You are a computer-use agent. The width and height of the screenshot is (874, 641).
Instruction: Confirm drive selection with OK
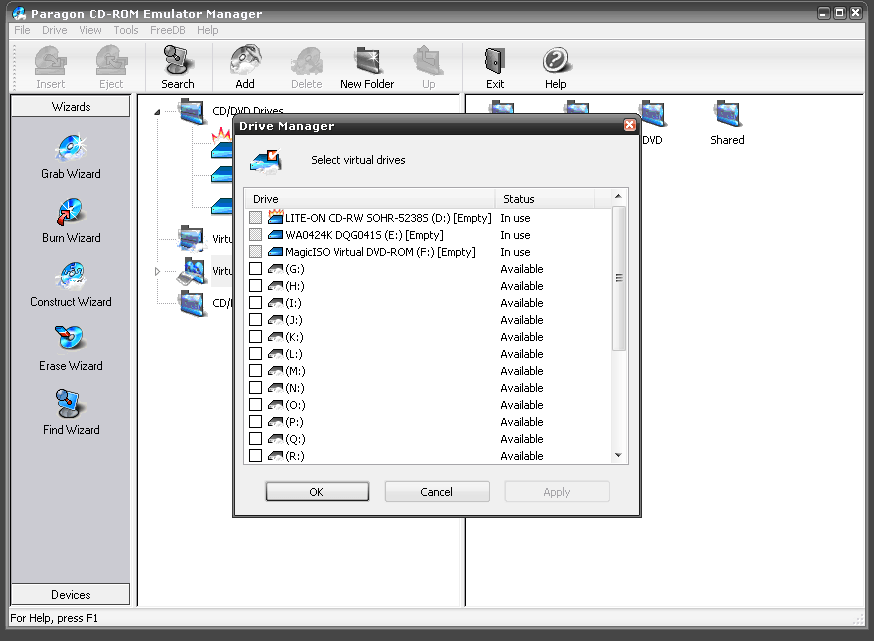click(317, 491)
